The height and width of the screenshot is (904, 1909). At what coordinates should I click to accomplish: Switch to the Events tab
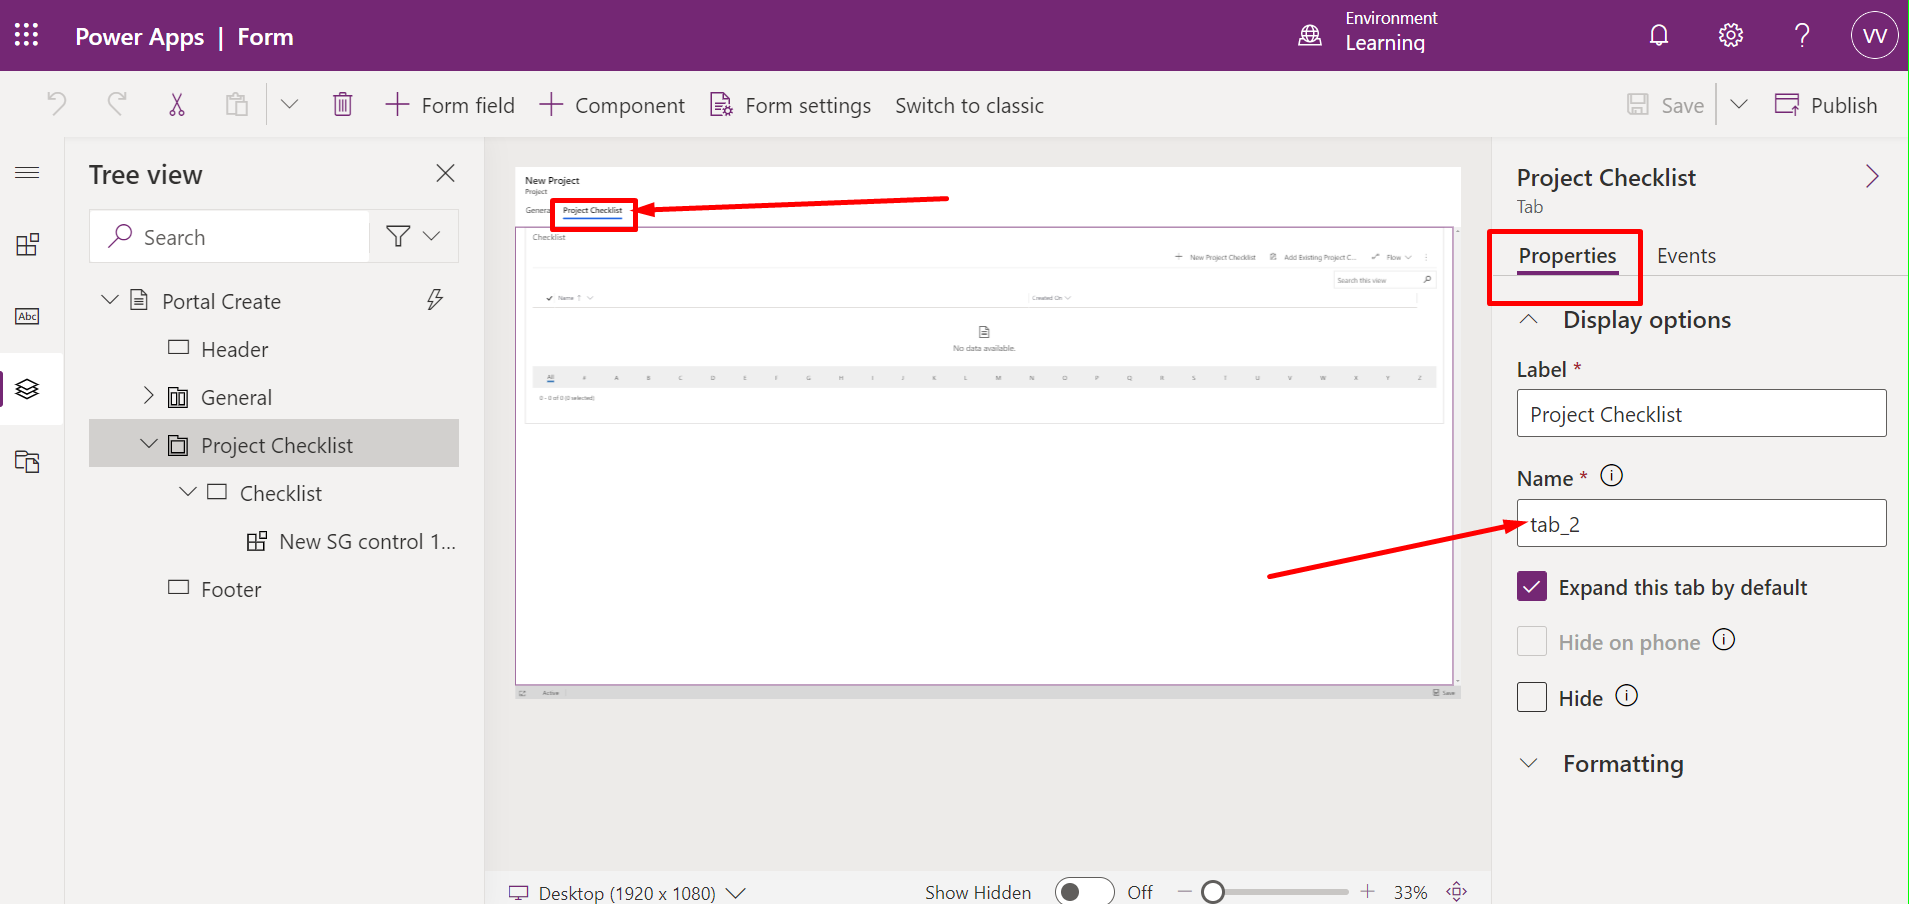[1686, 255]
